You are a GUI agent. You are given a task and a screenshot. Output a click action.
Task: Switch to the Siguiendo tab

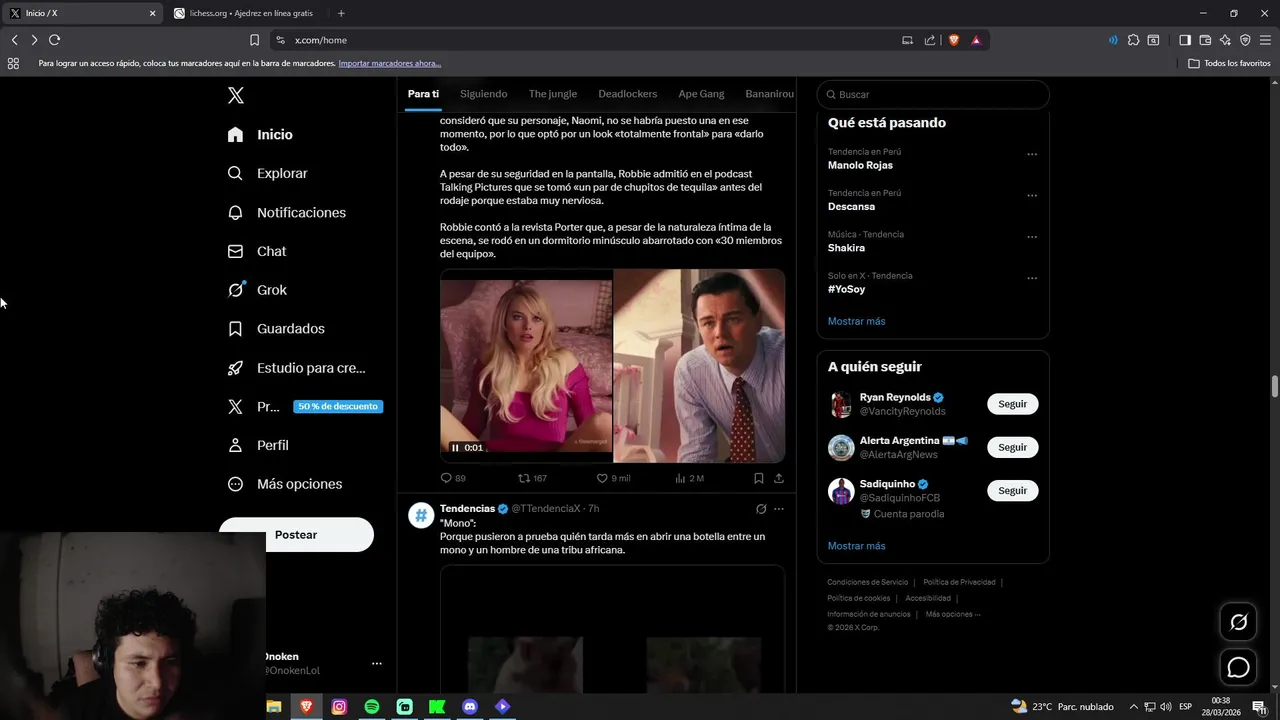(484, 94)
